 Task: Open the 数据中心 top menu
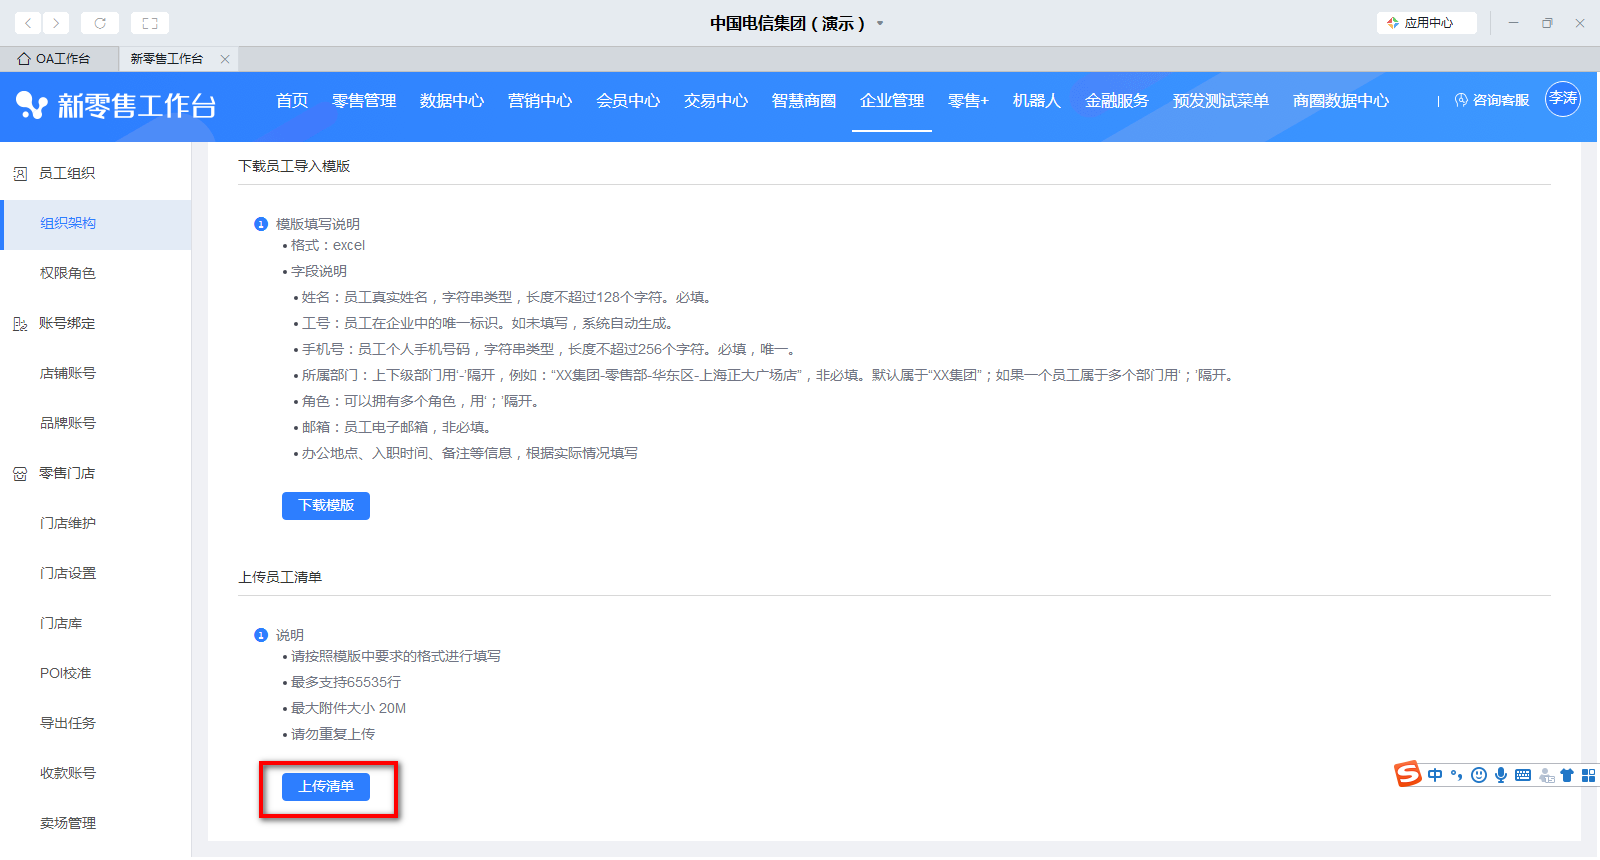pyautogui.click(x=452, y=101)
